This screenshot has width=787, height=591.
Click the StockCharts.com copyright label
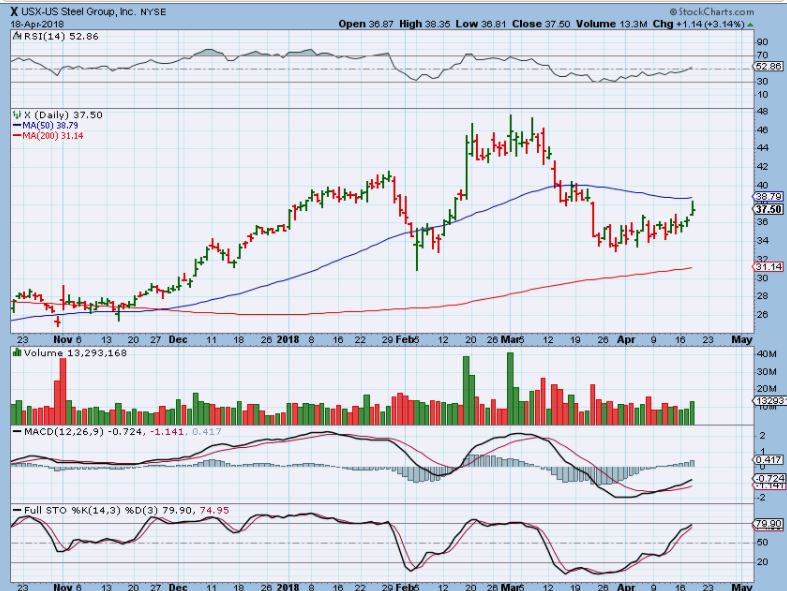[712, 11]
